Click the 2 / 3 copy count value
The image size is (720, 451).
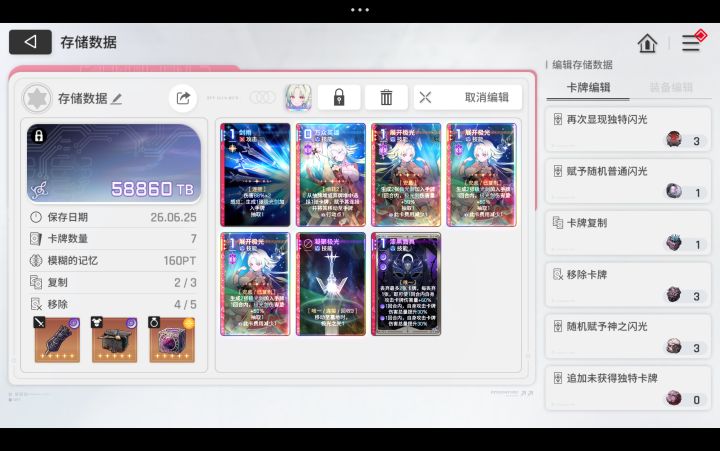click(185, 282)
